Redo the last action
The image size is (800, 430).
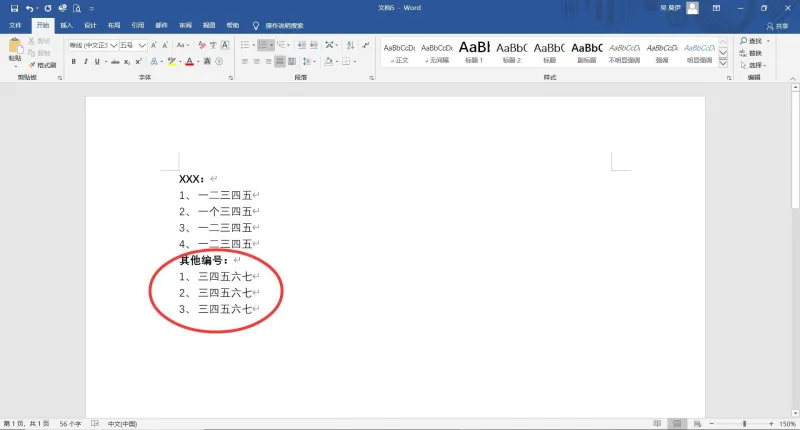[47, 8]
